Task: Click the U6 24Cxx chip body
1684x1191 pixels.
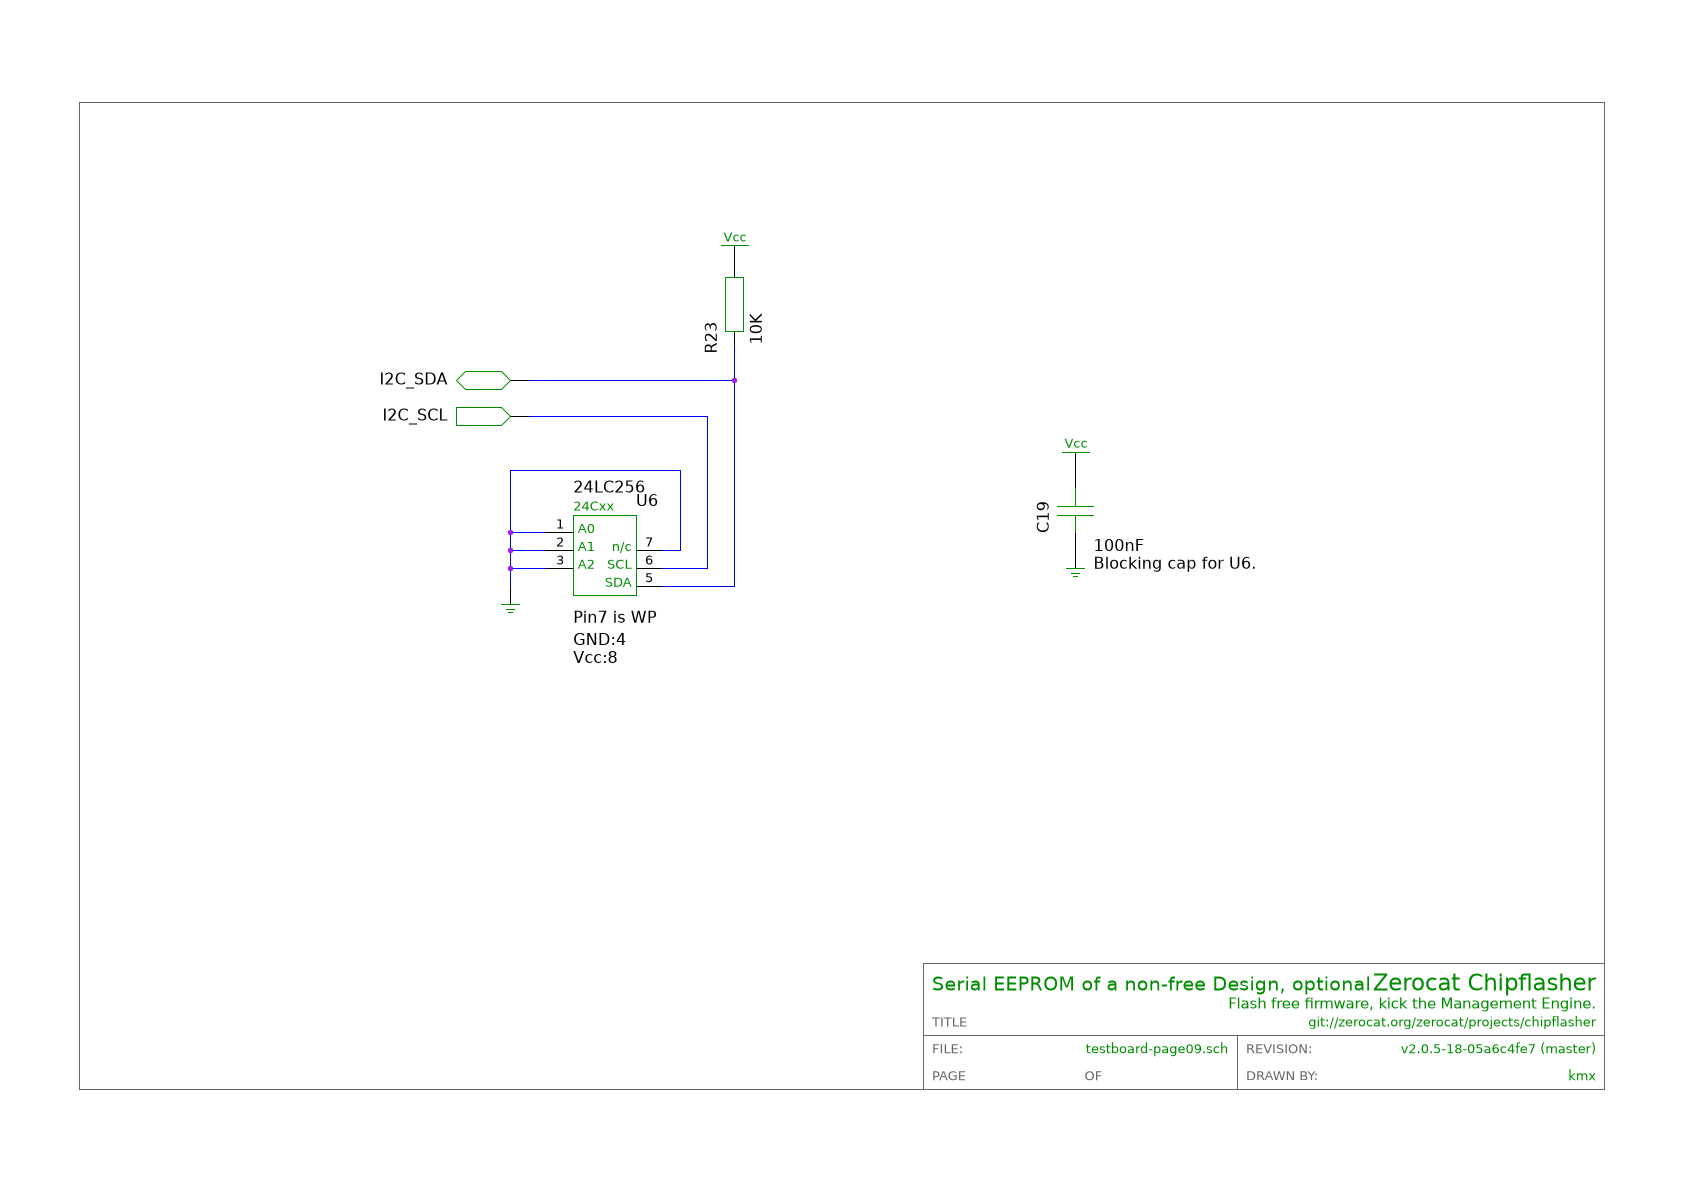Action: pyautogui.click(x=605, y=555)
